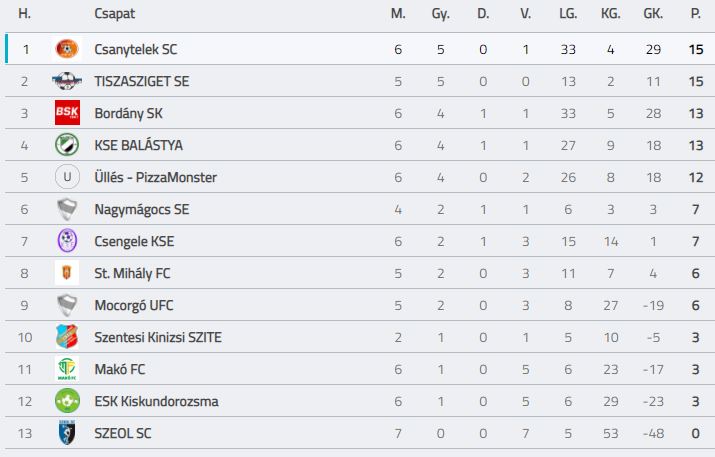The width and height of the screenshot is (715, 457).
Task: Click the KSE BALÁSTYA green crest
Action: pyautogui.click(x=67, y=145)
